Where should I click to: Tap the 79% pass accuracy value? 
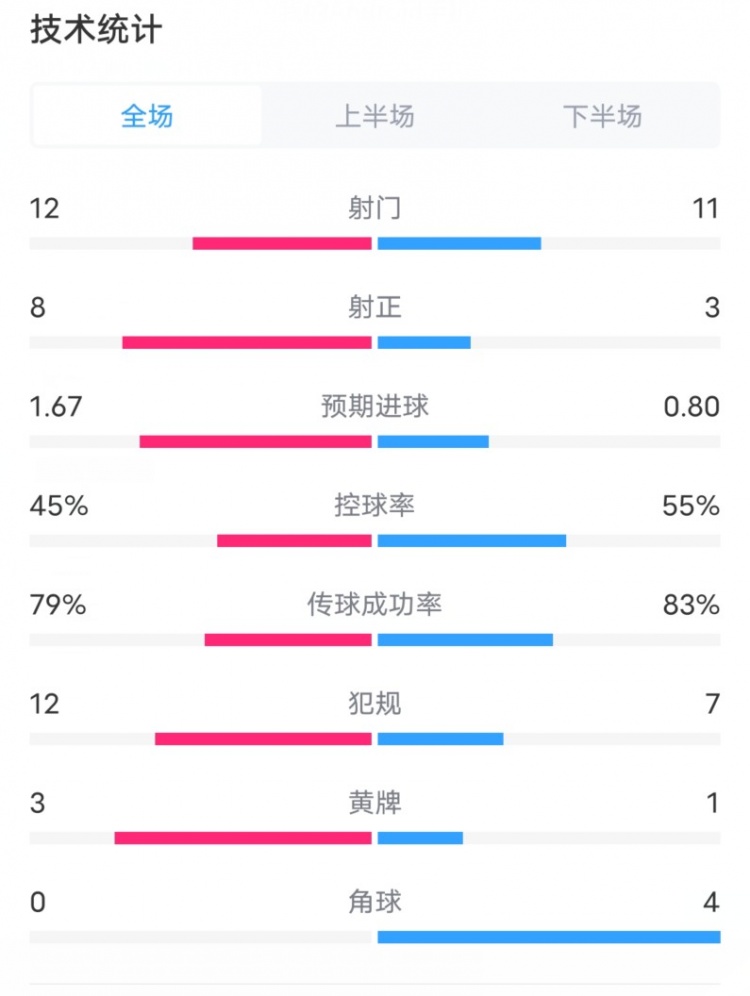click(58, 604)
